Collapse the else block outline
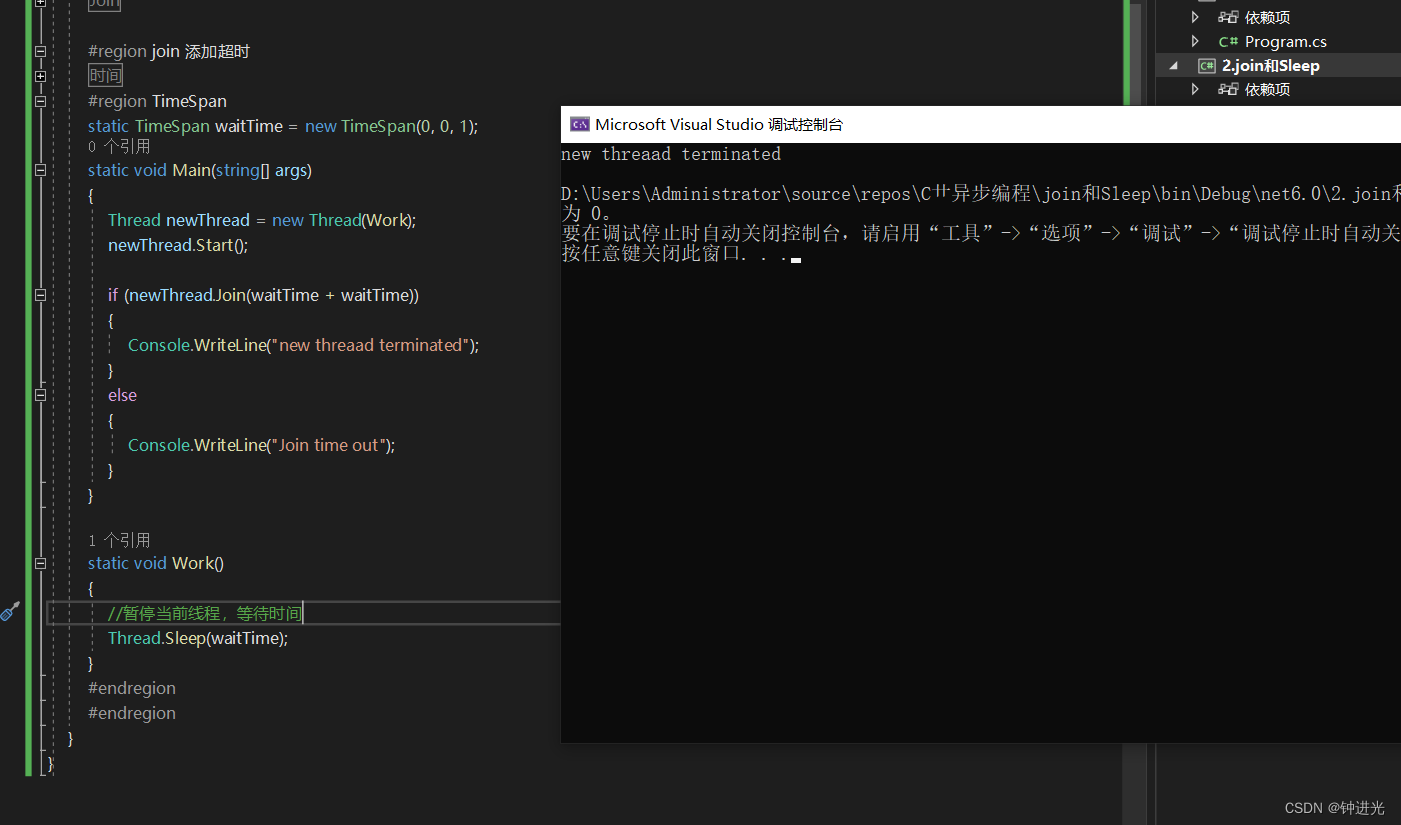The image size is (1401, 825). pyautogui.click(x=40, y=395)
